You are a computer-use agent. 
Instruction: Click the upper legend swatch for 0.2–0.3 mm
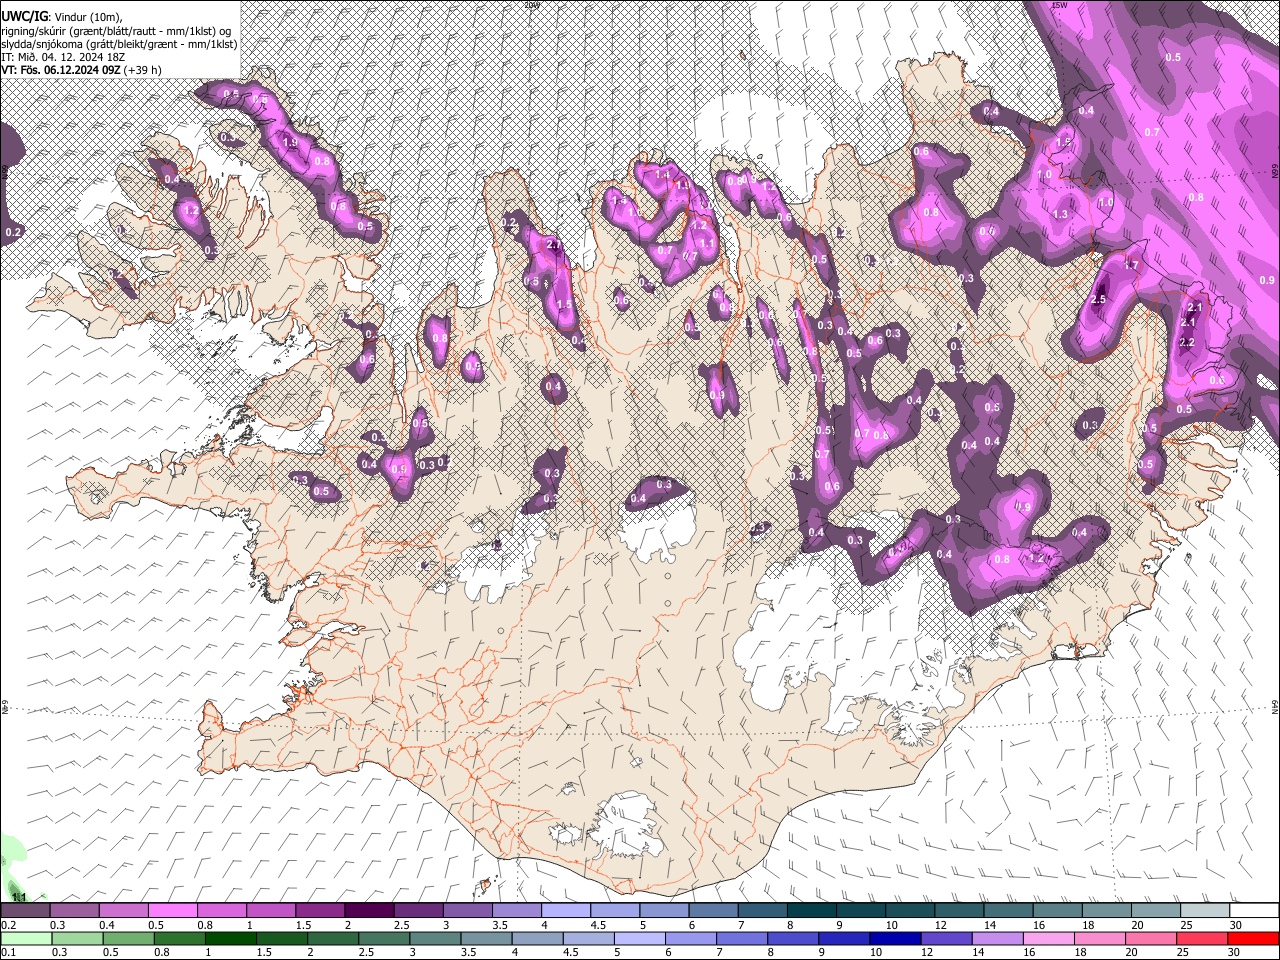(25, 910)
